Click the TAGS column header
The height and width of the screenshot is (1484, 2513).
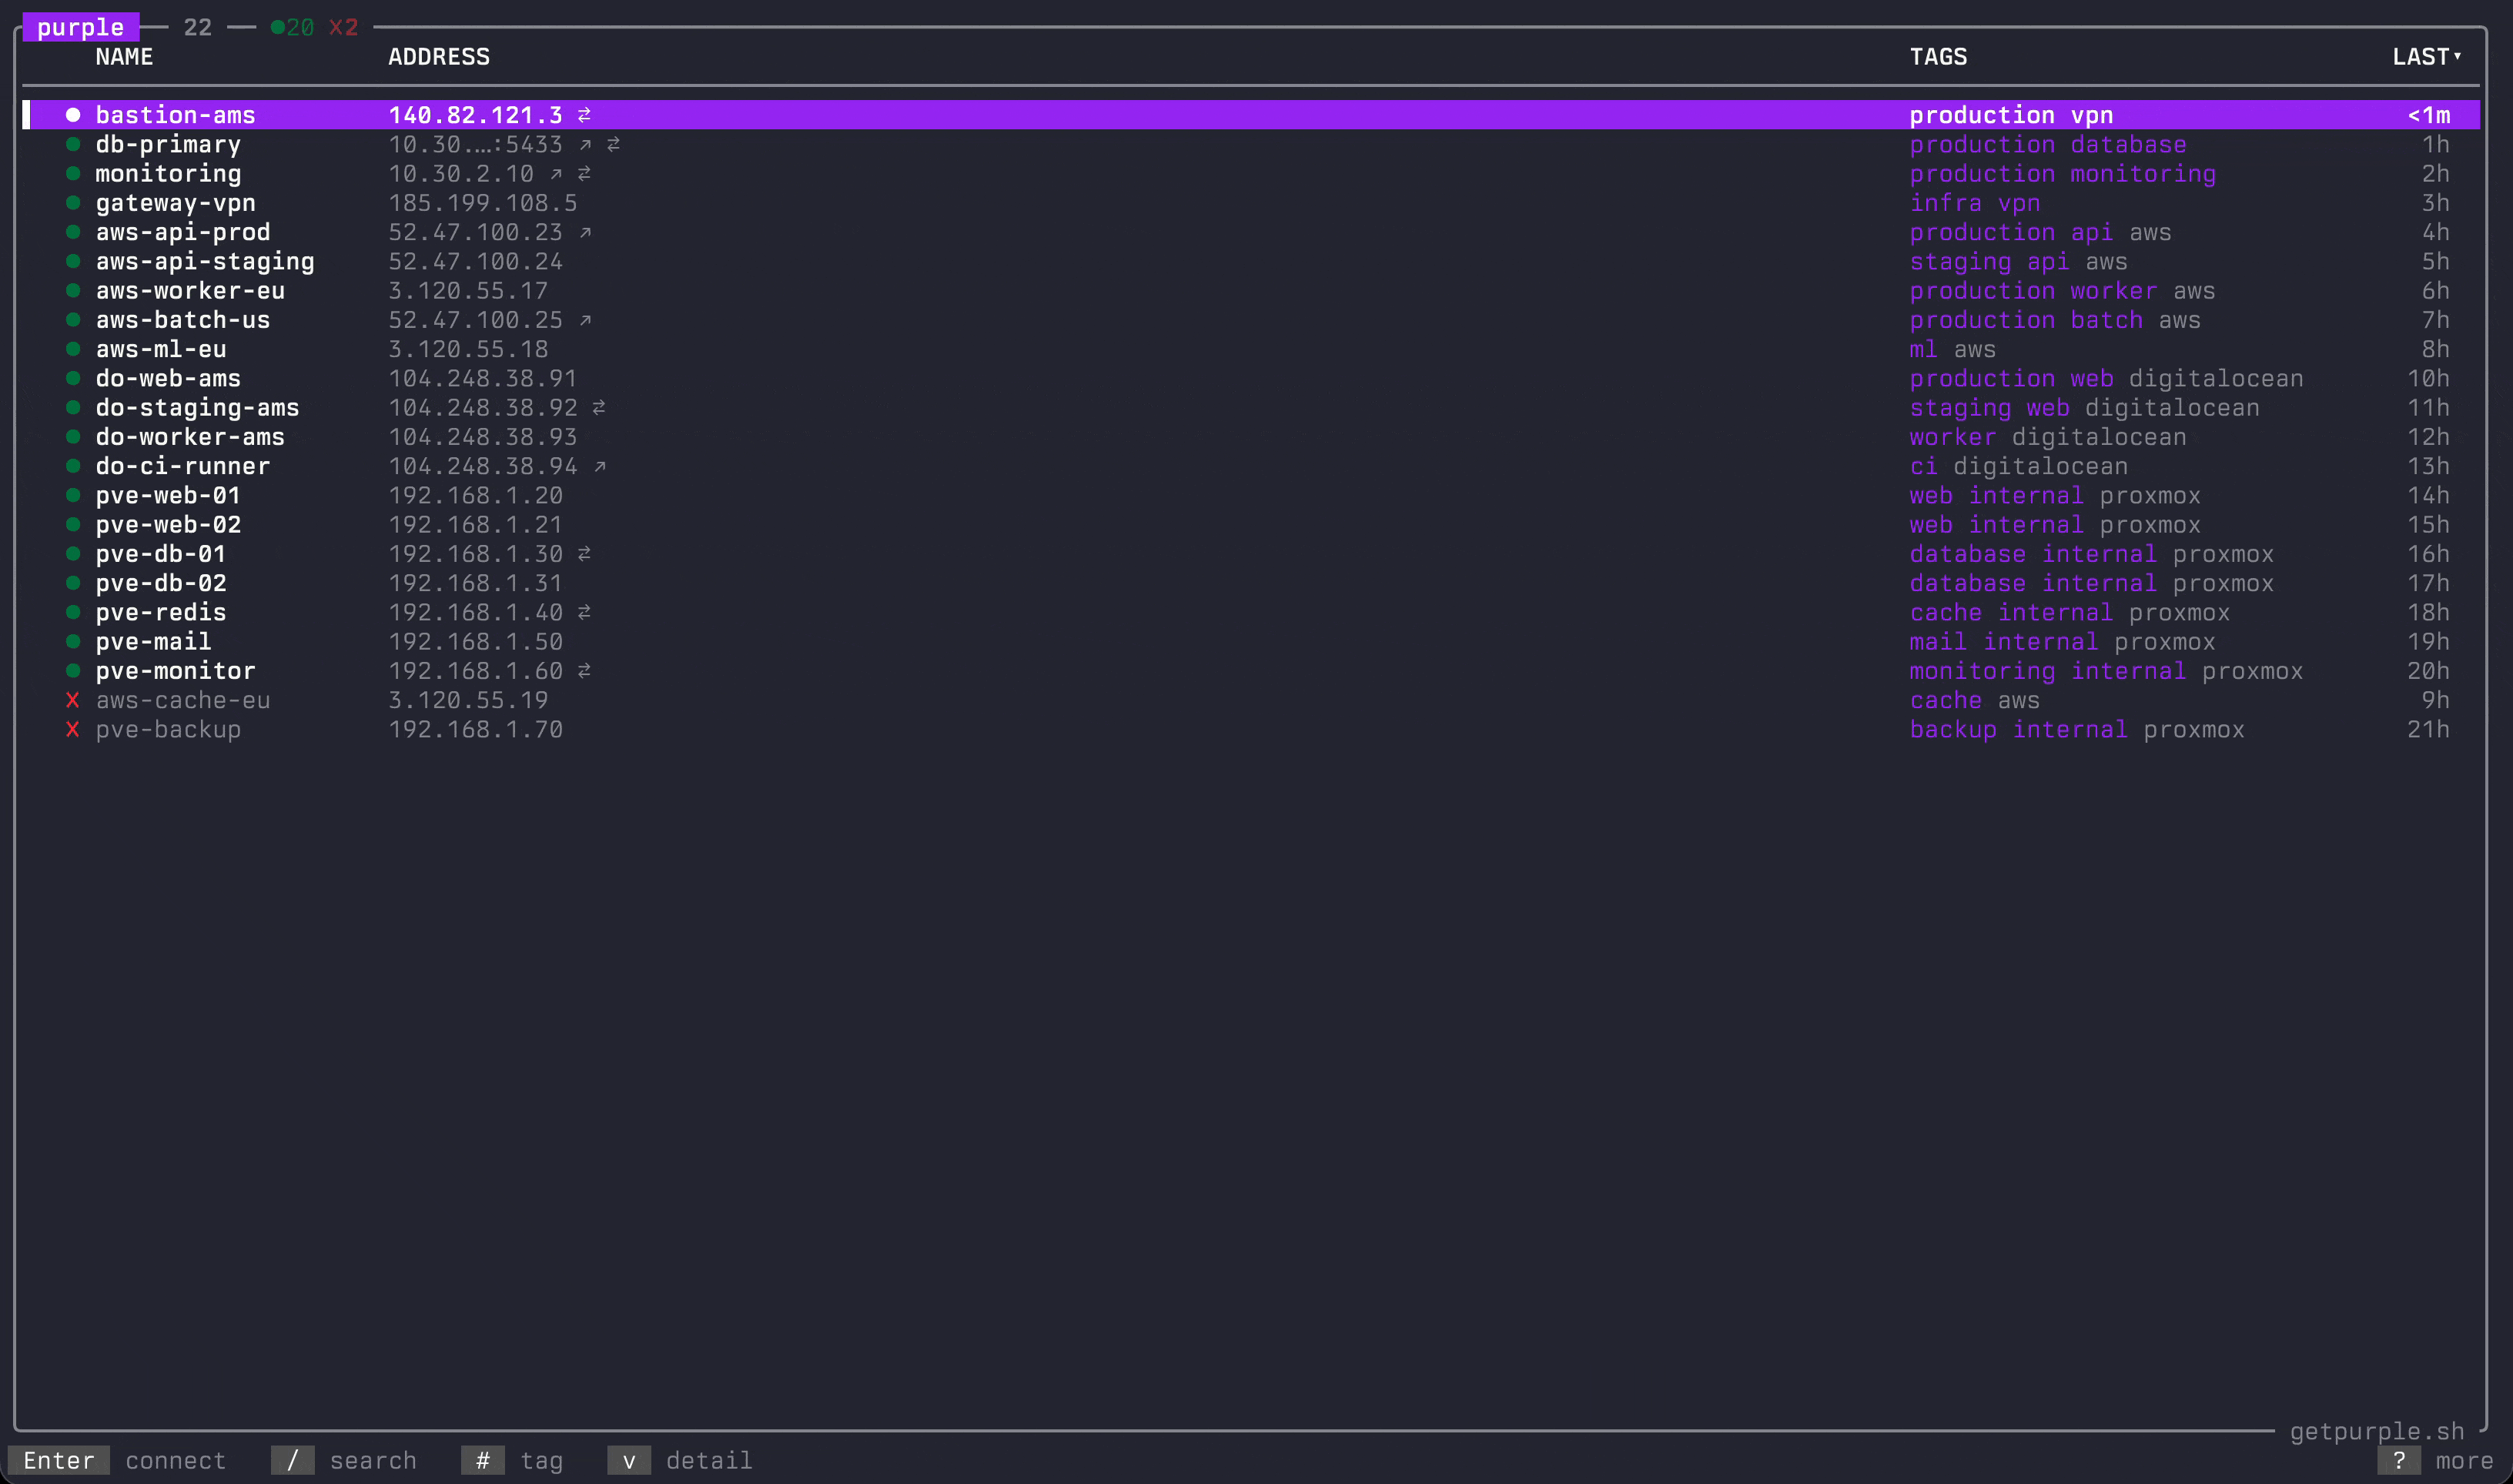[1938, 57]
